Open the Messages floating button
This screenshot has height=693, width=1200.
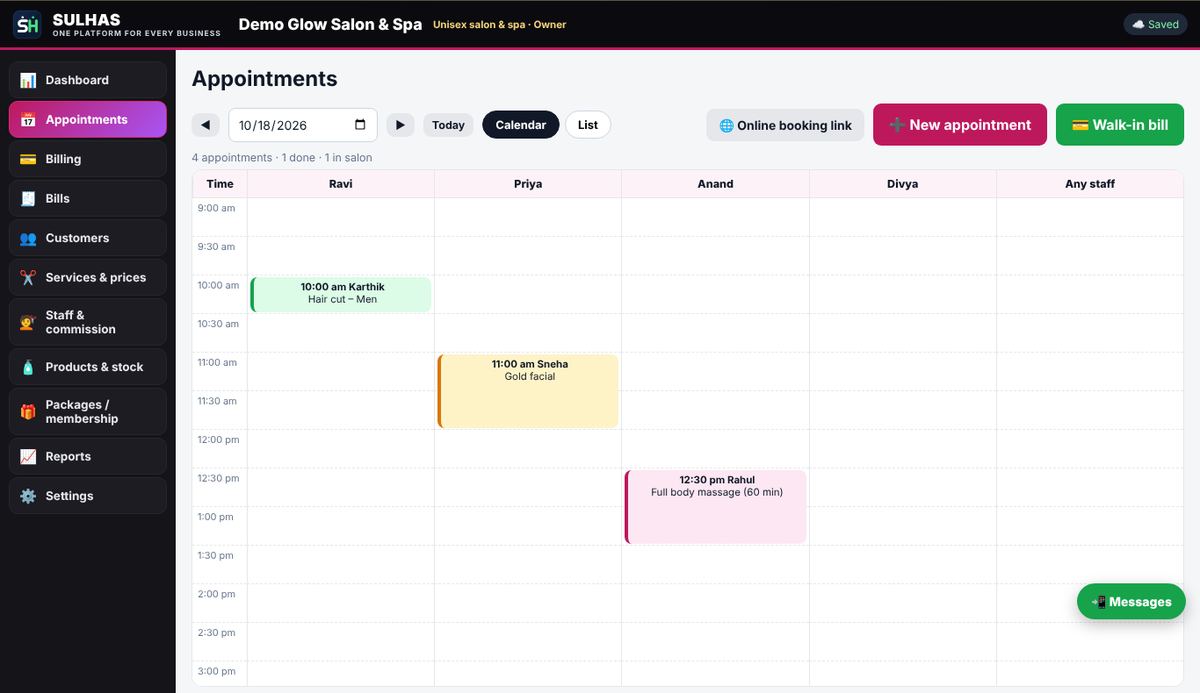(x=1131, y=602)
